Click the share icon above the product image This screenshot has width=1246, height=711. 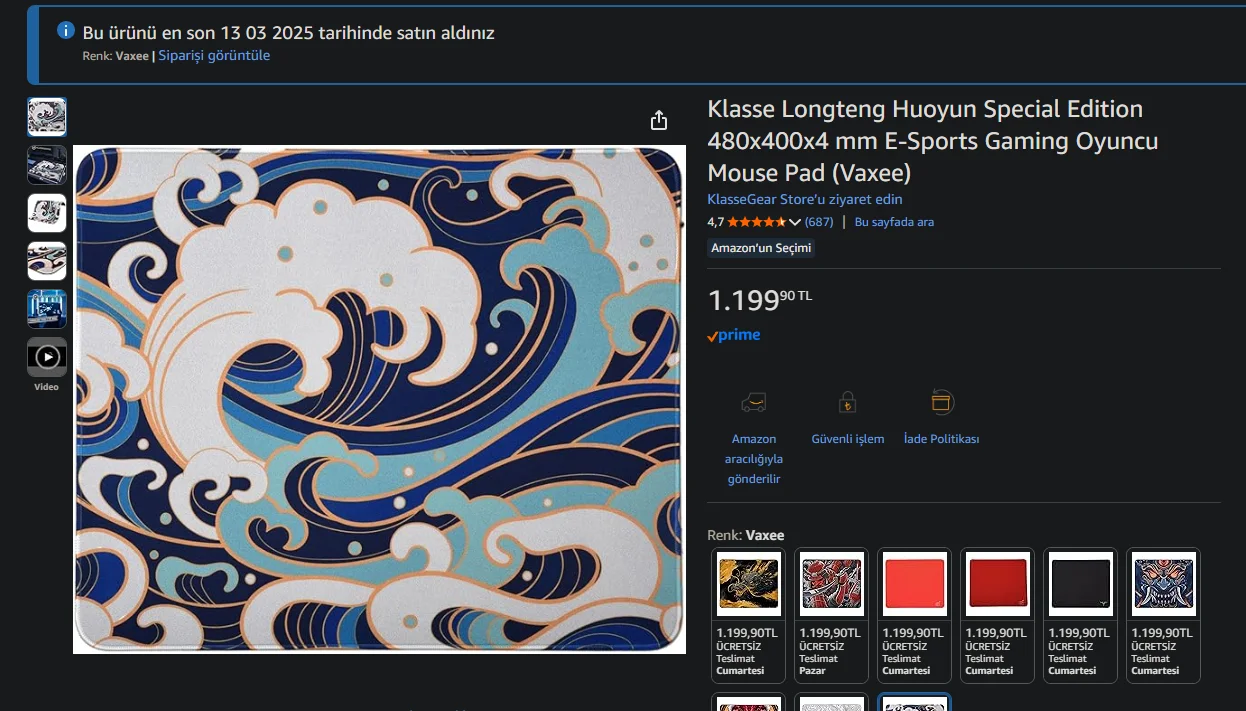(658, 120)
